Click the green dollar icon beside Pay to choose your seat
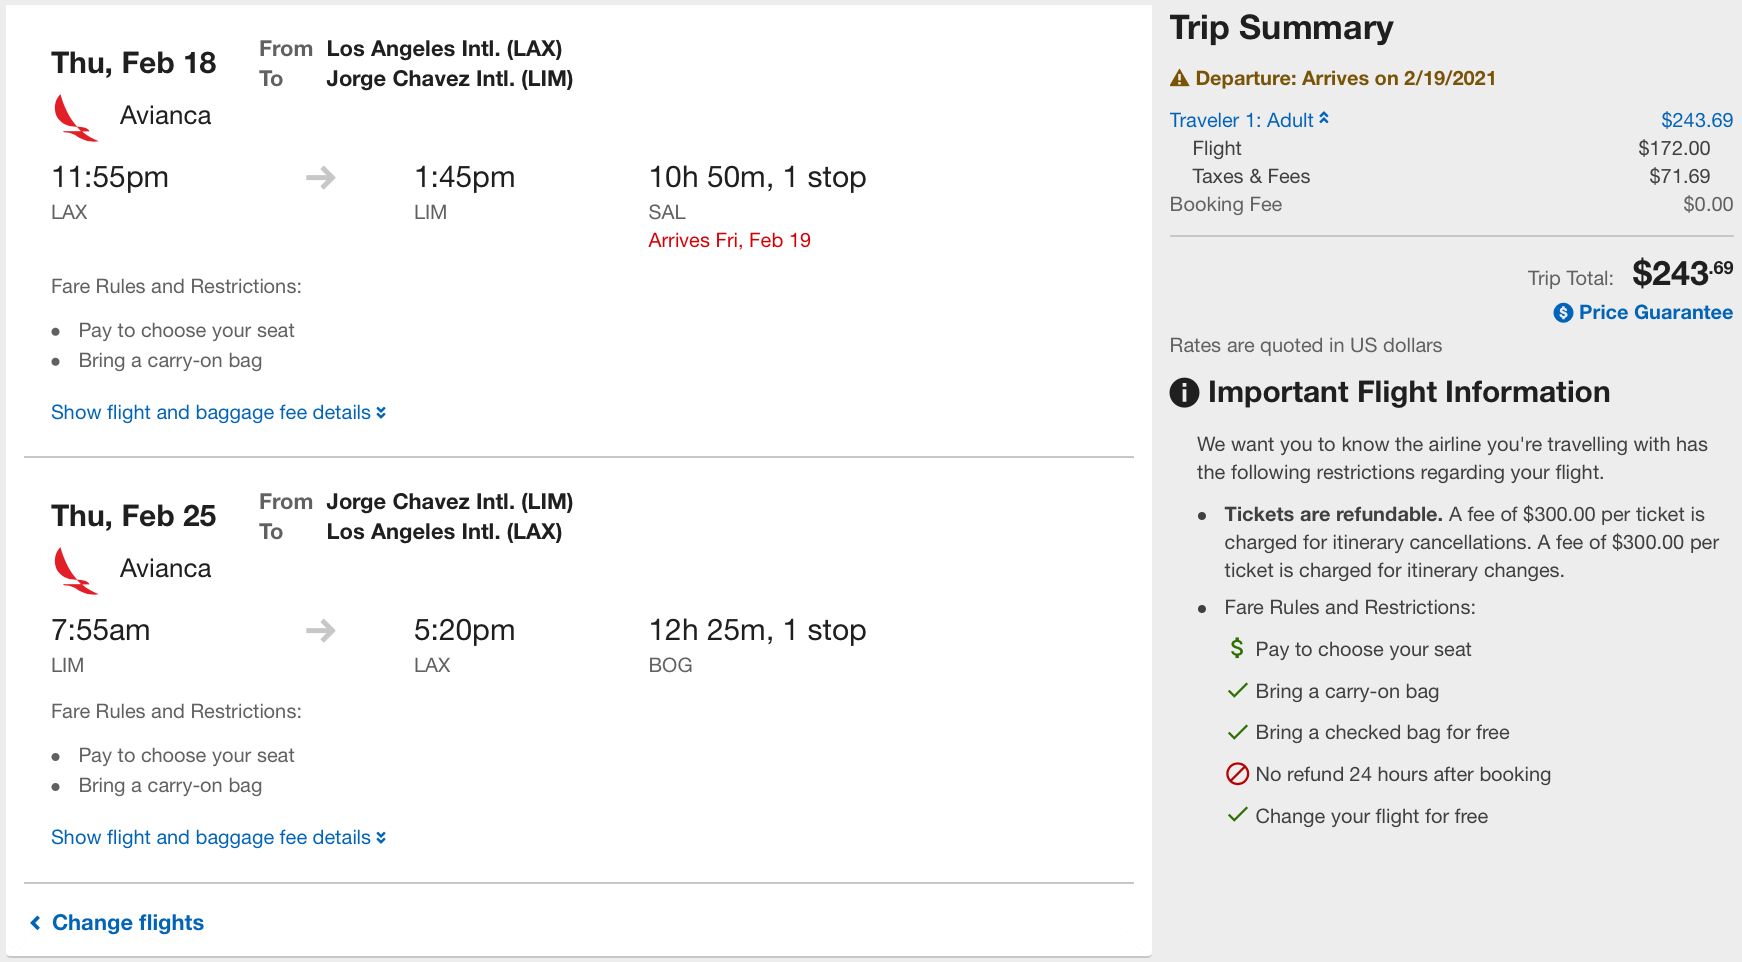Viewport: 1742px width, 962px height. point(1237,649)
